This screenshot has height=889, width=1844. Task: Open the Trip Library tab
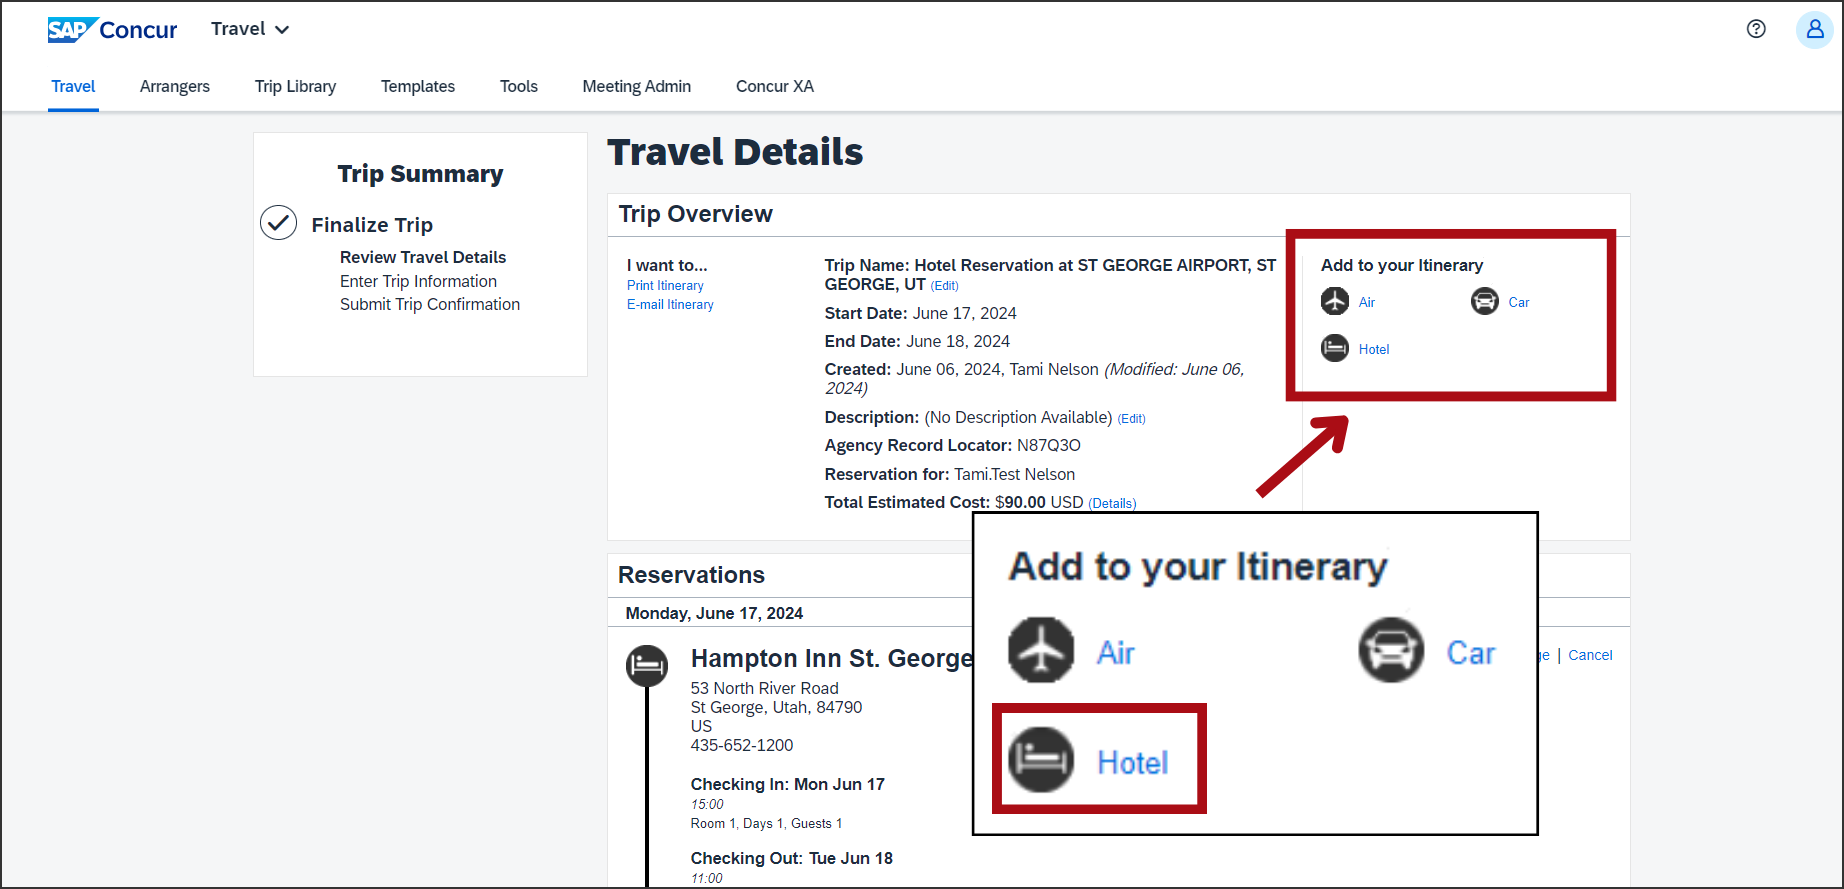coord(295,86)
